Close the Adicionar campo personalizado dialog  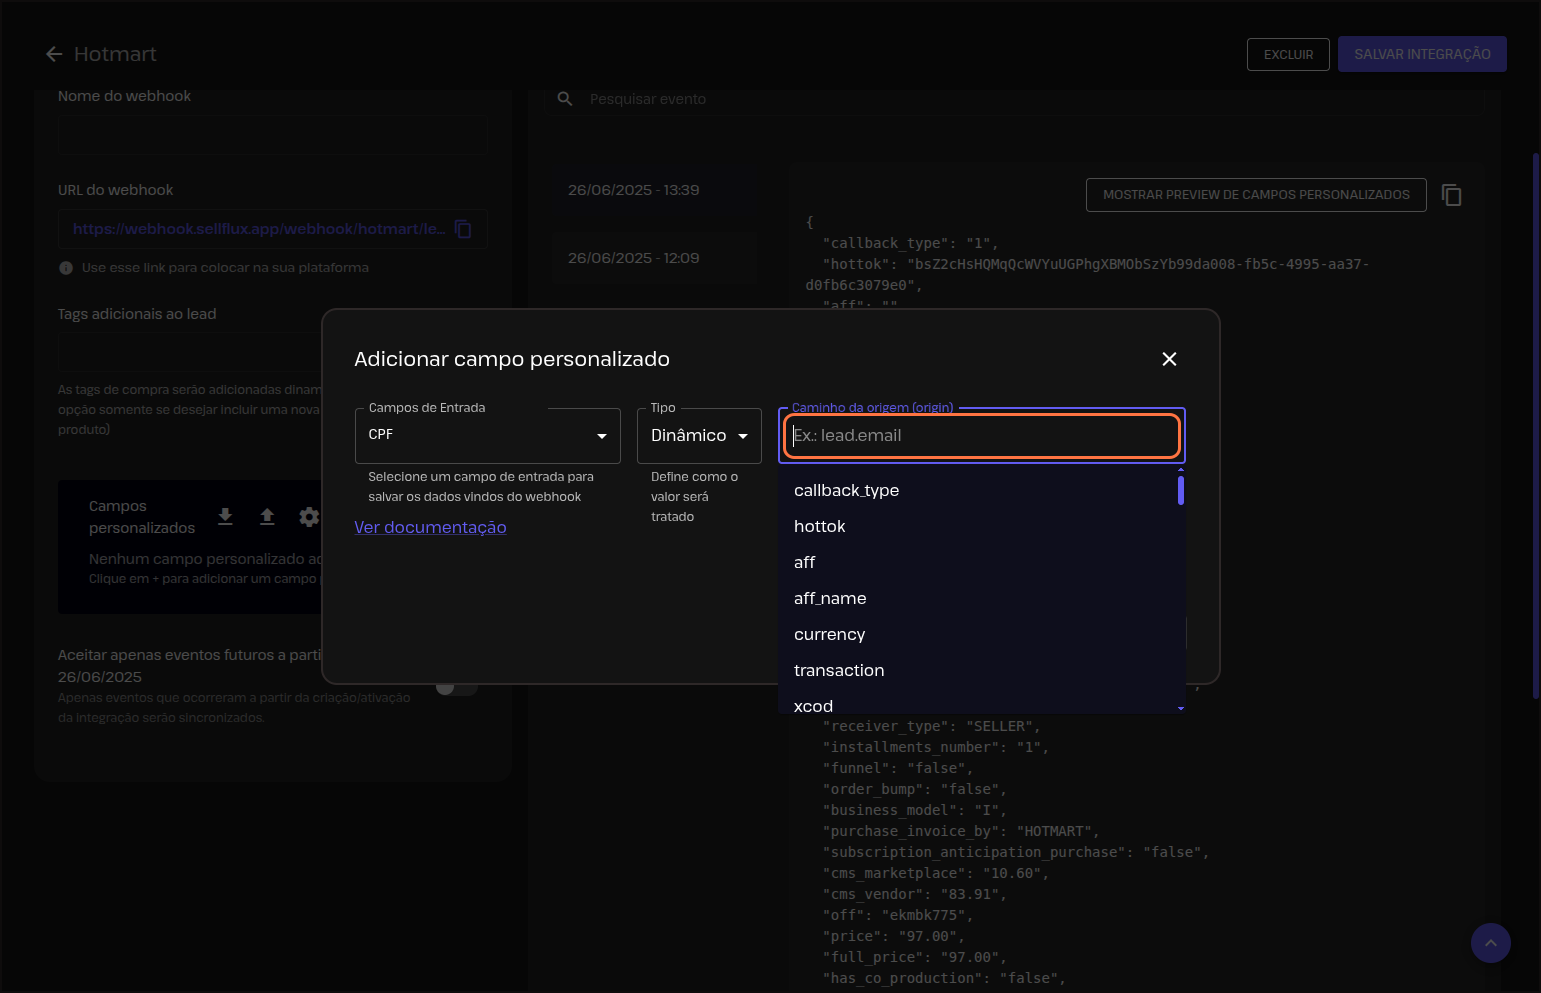click(1169, 359)
